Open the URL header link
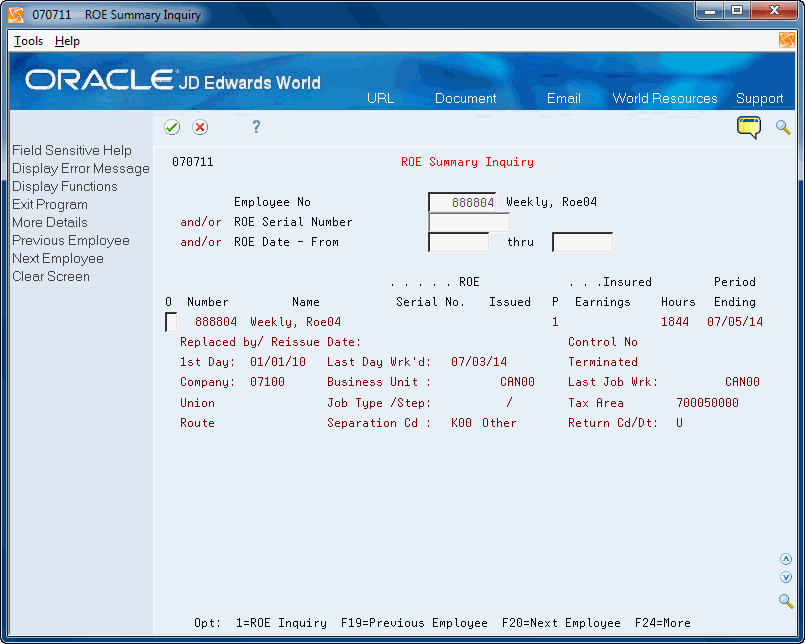The width and height of the screenshot is (805, 644). 380,98
